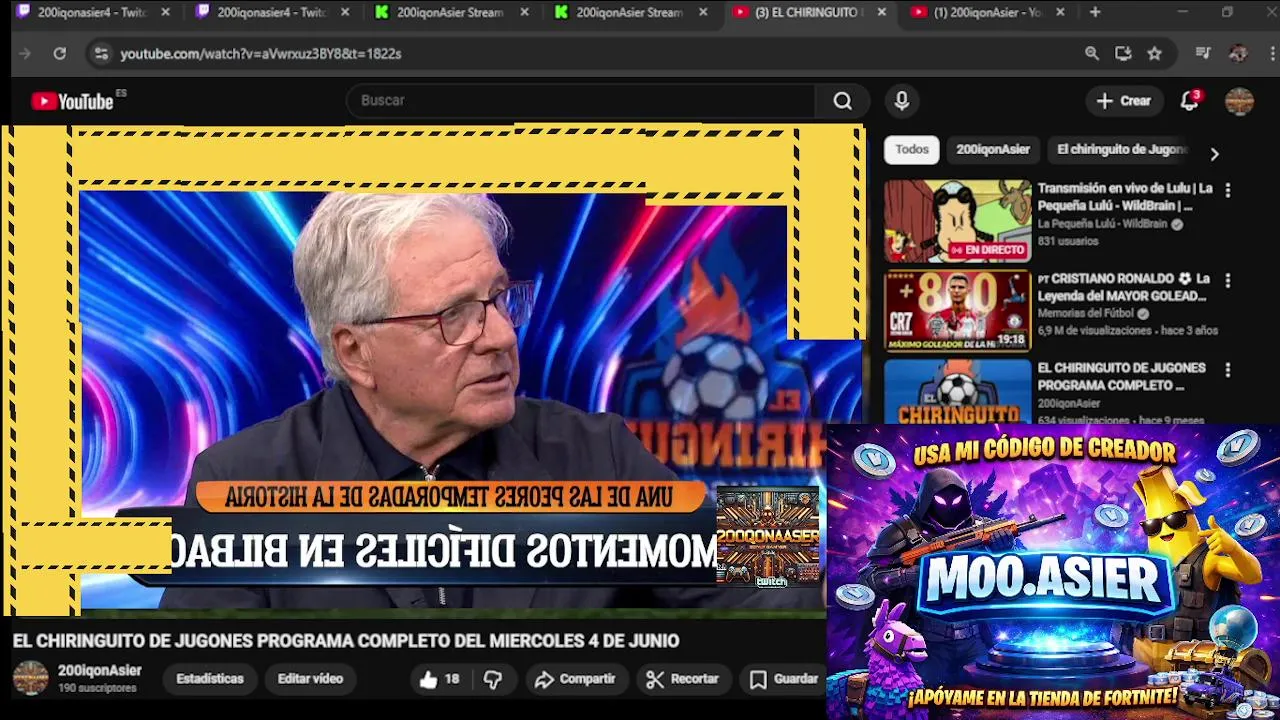Select the 200iqonAsier filter chip

coord(993,150)
